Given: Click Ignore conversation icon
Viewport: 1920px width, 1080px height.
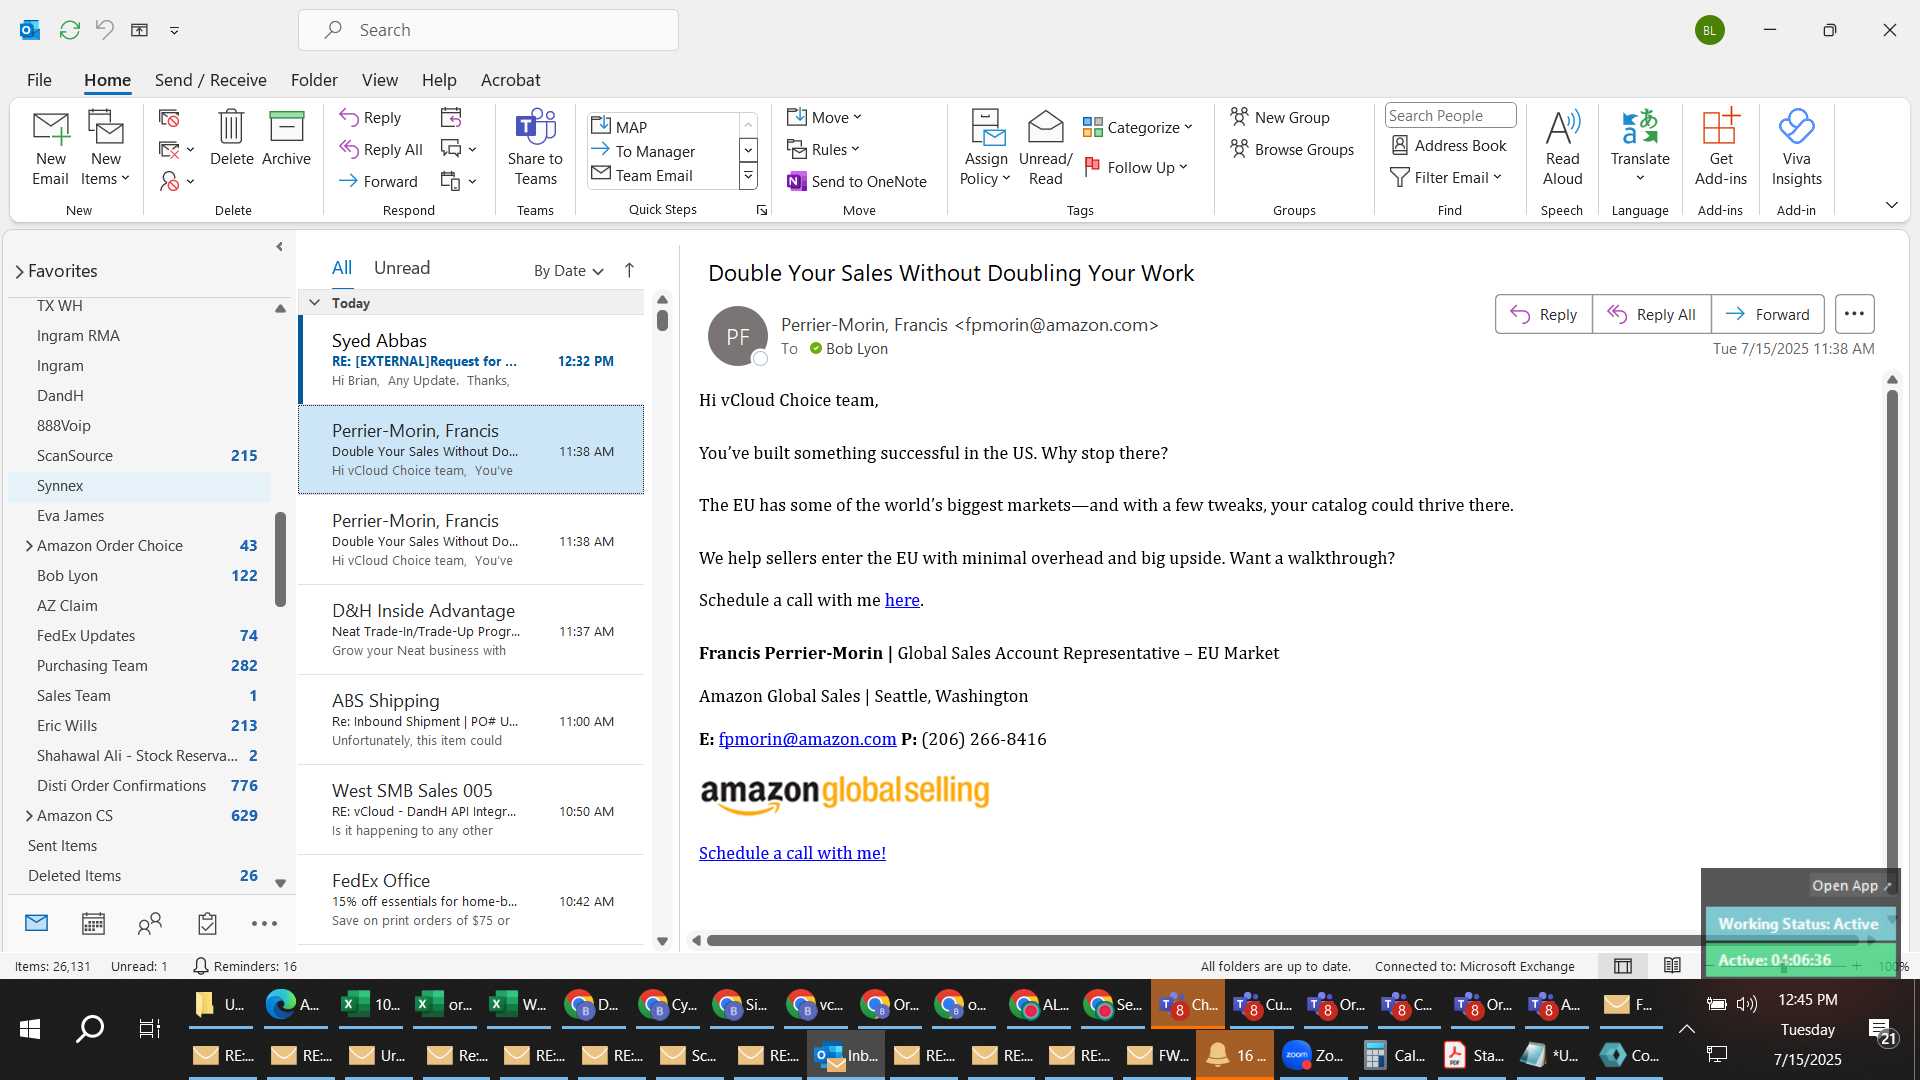Looking at the screenshot, I should click(169, 118).
